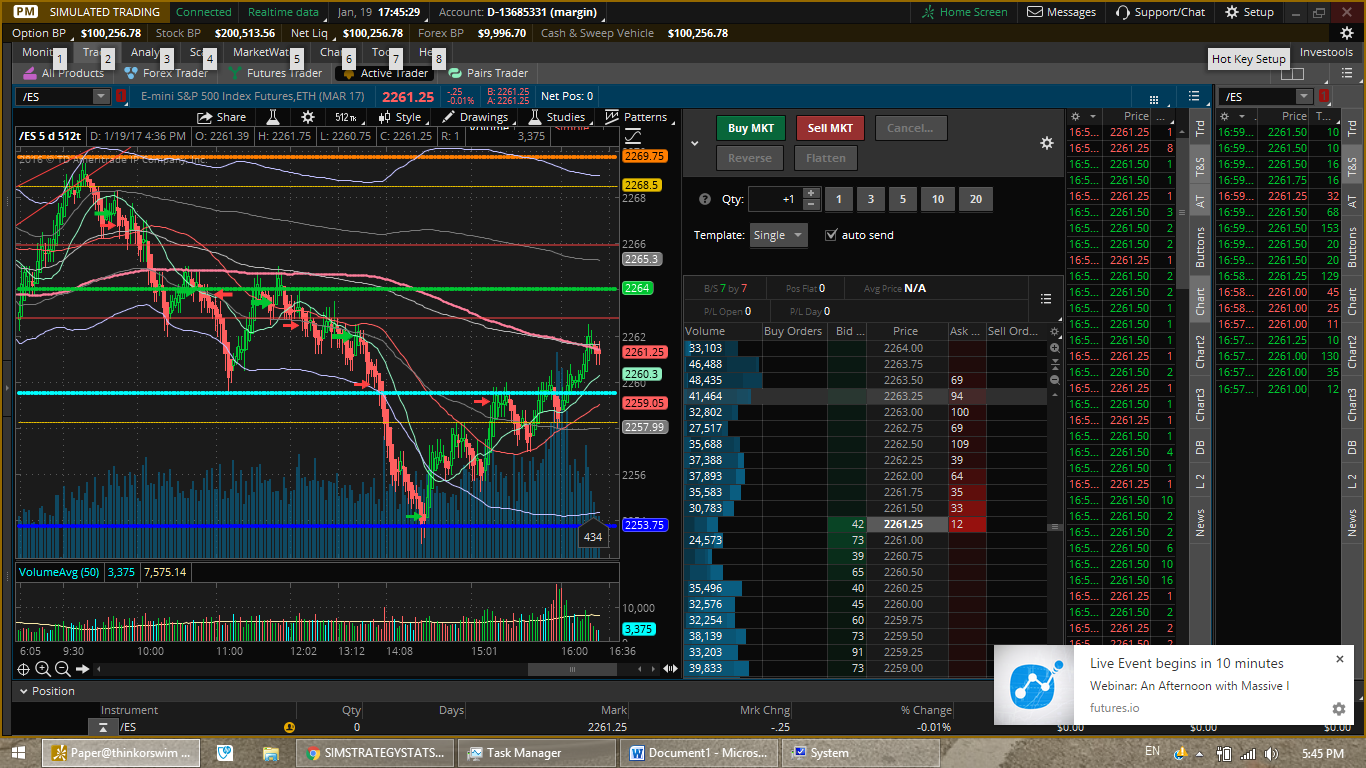Zoom out the chart with magnifier minus
The width and height of the screenshot is (1366, 768).
click(x=62, y=669)
